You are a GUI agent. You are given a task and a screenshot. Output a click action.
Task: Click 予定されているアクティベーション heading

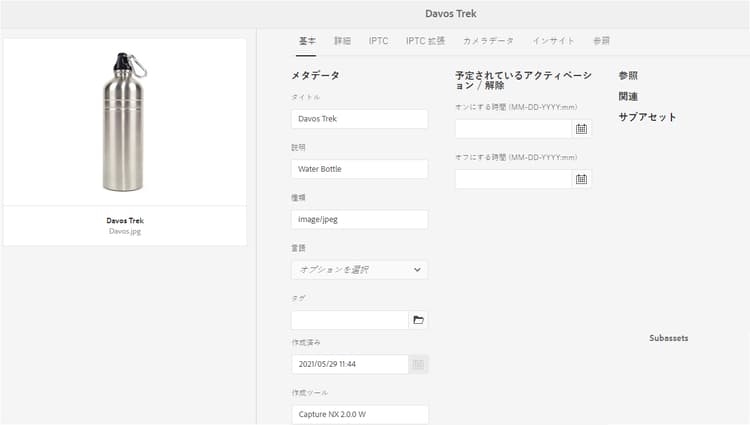click(523, 80)
